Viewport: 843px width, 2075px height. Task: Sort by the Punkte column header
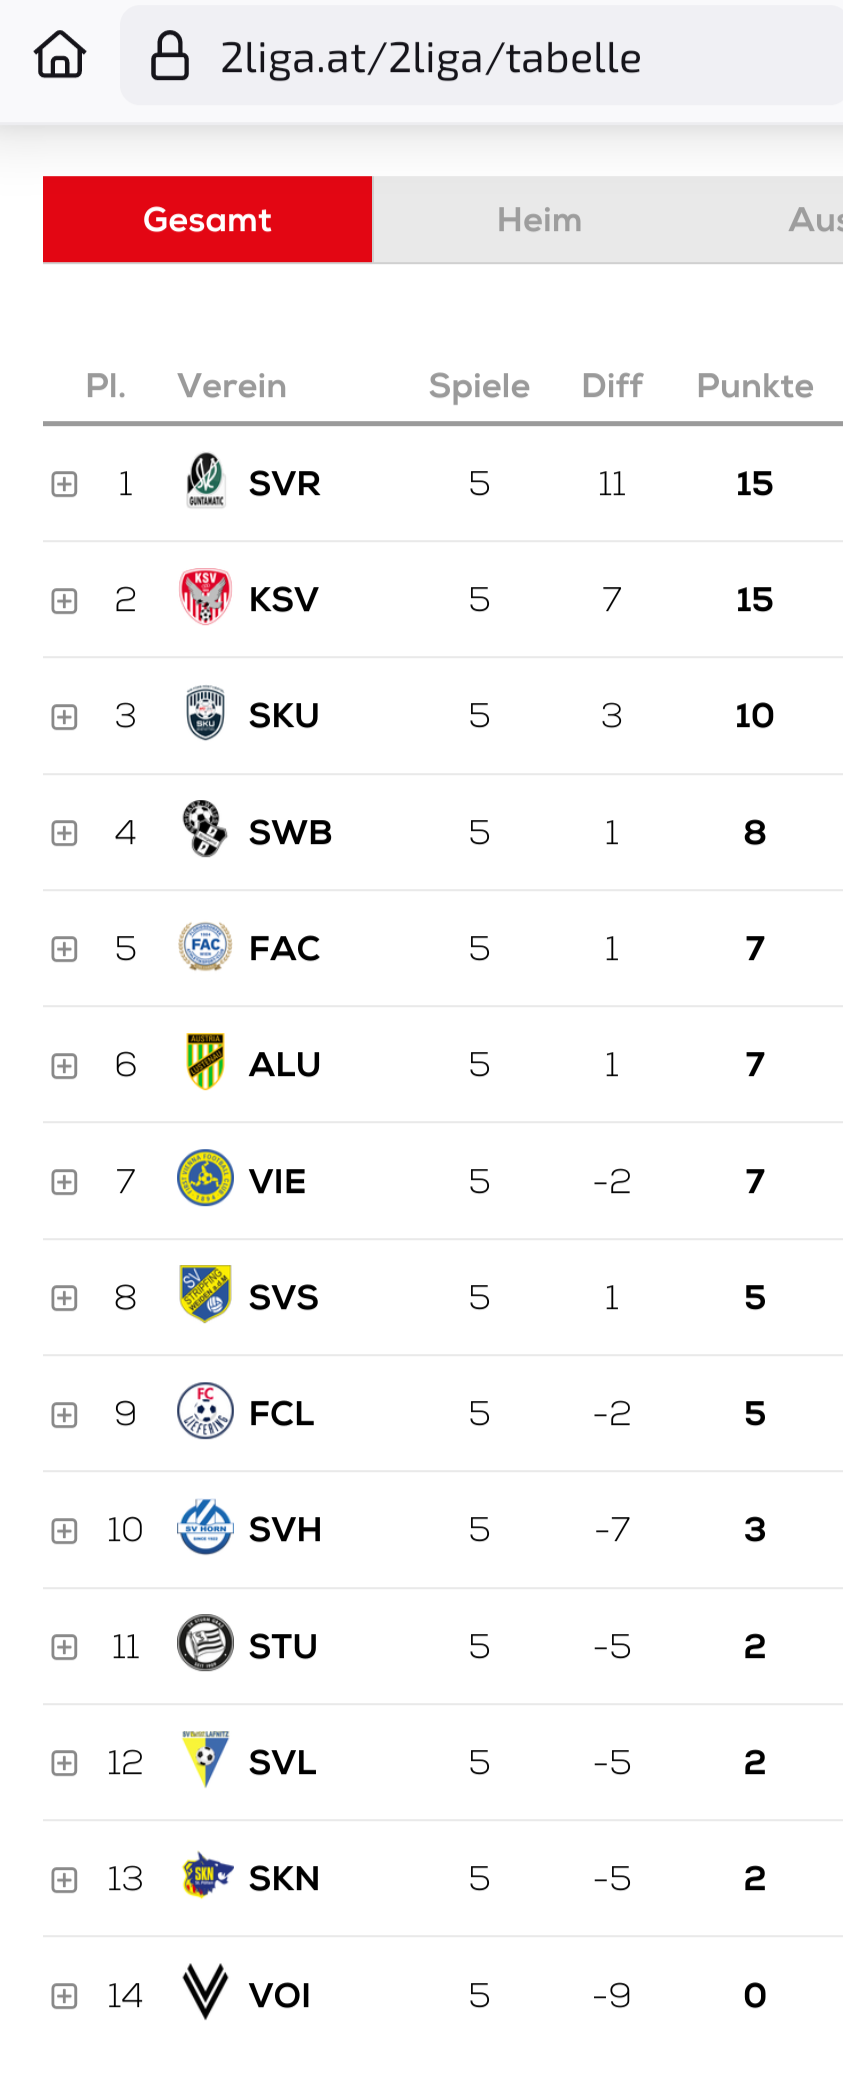[x=755, y=386]
